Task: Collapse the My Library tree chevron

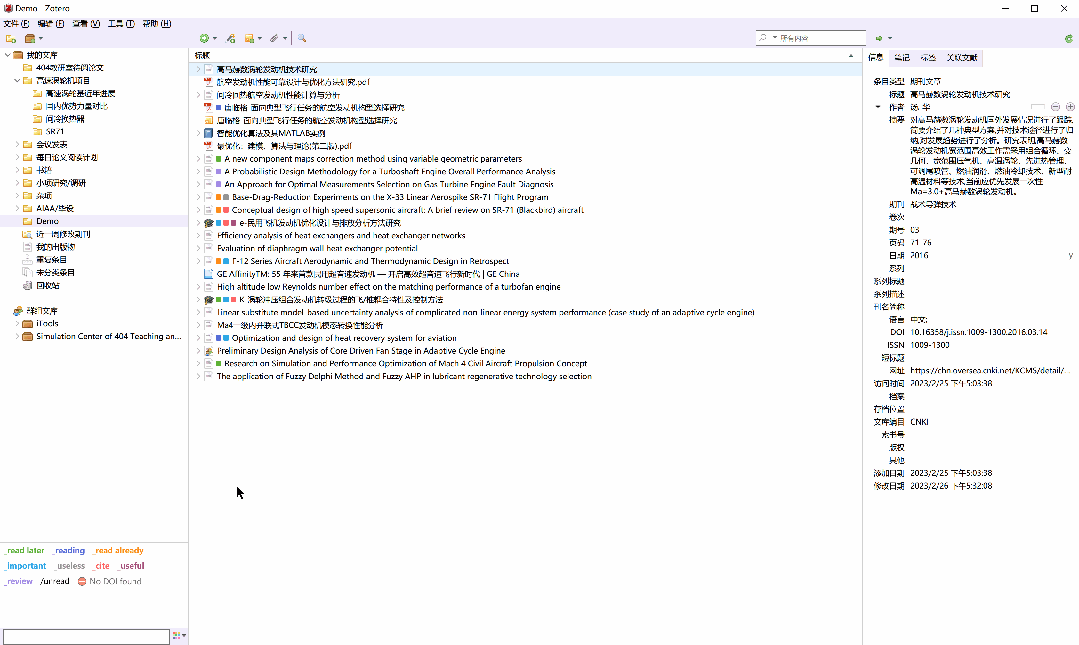Action: (8, 55)
